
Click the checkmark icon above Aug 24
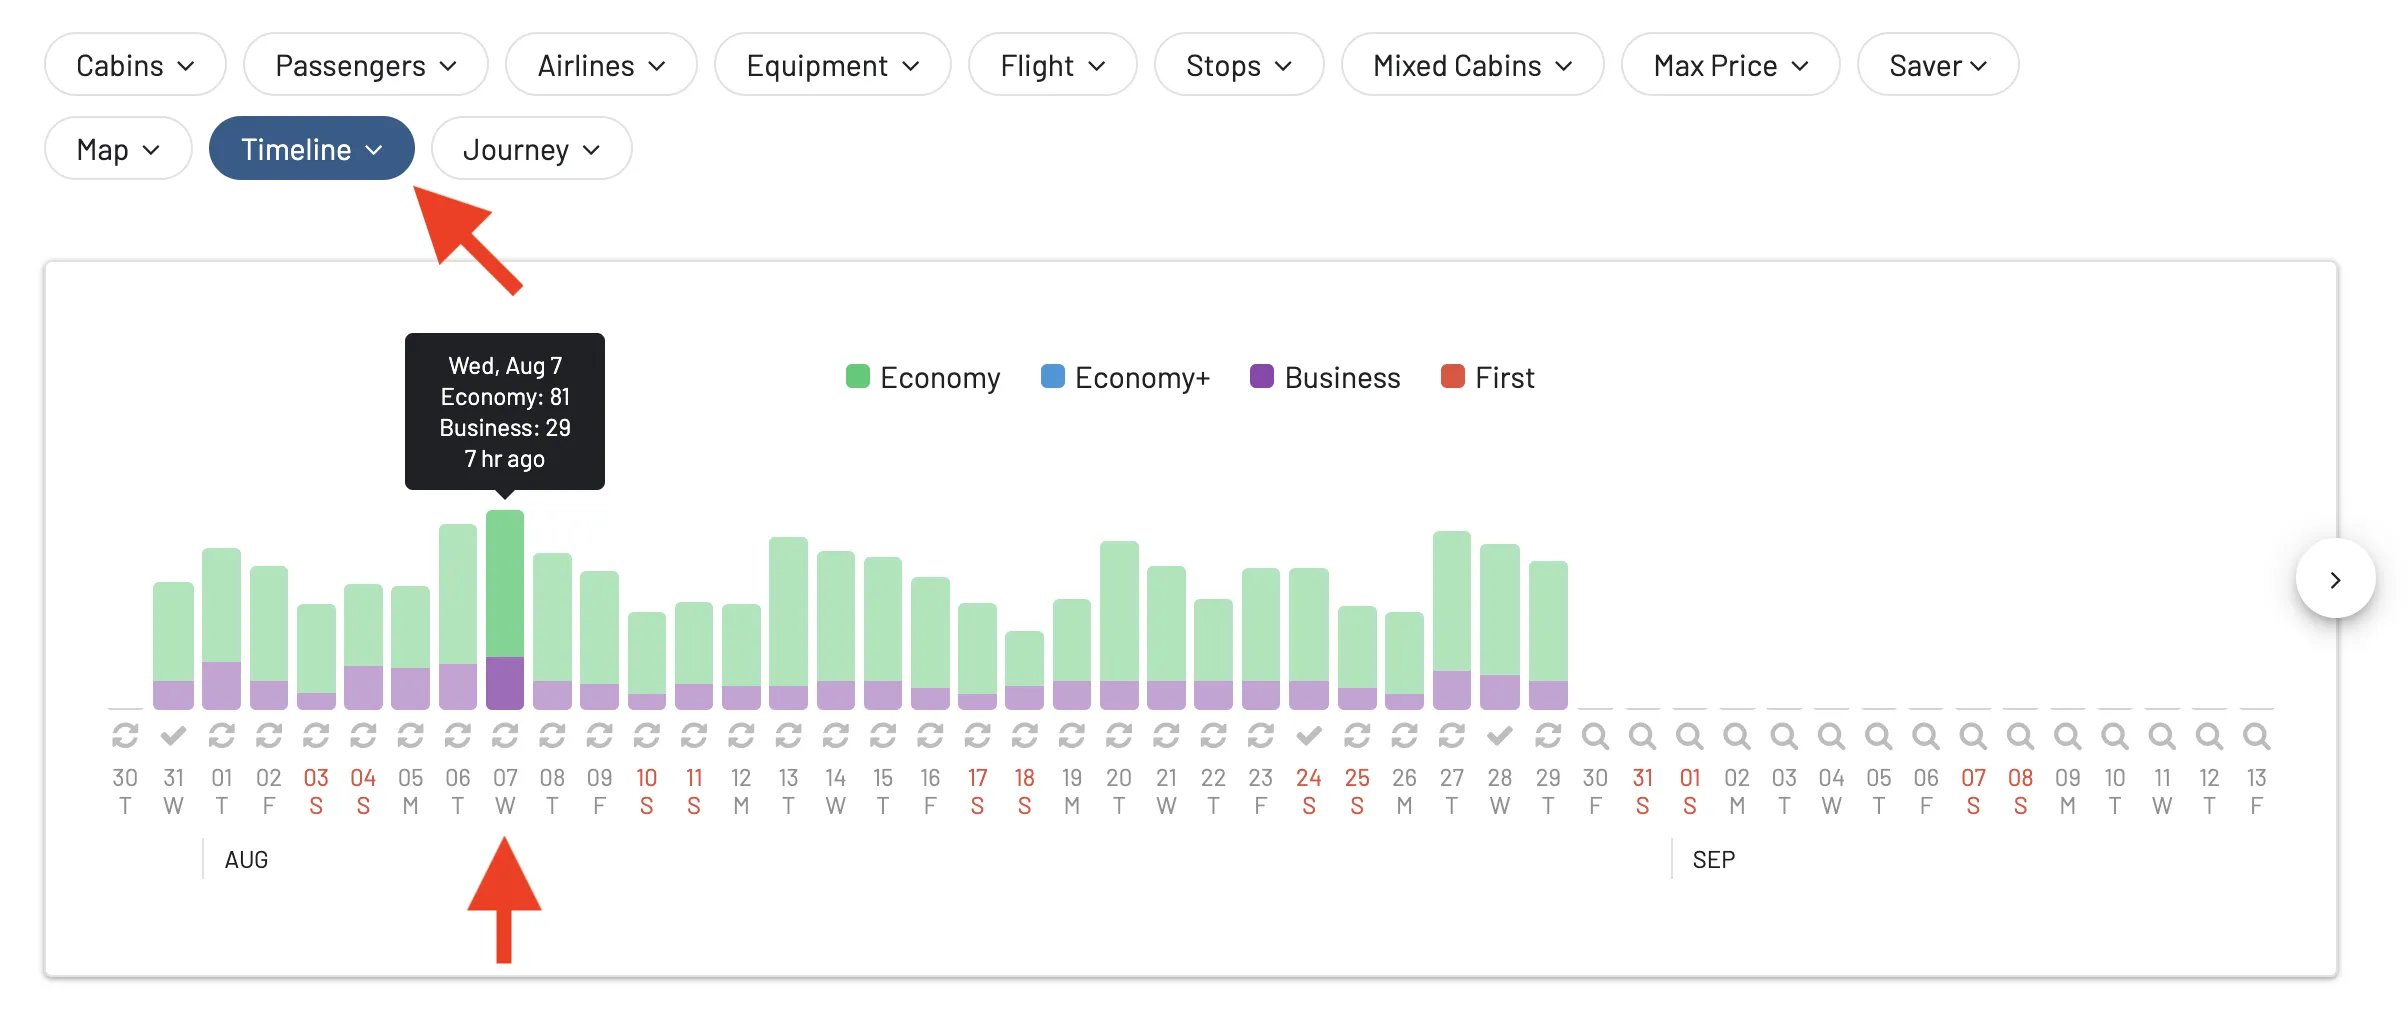[x=1309, y=736]
